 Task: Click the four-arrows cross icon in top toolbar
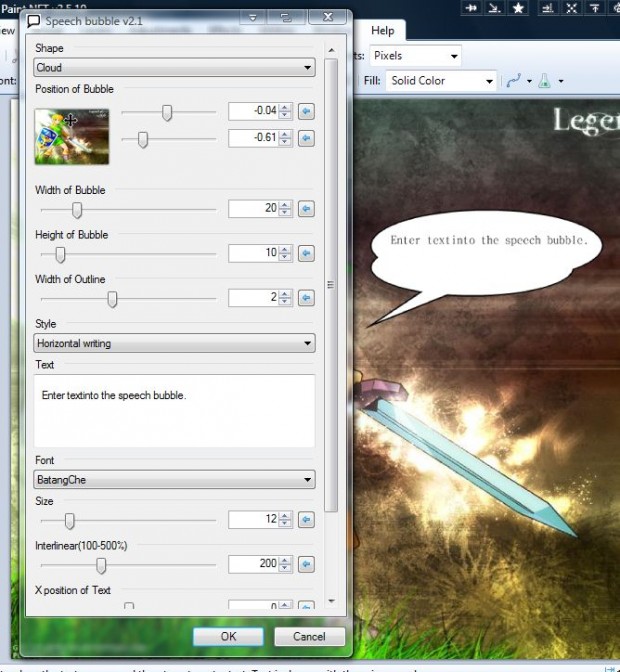tap(571, 8)
